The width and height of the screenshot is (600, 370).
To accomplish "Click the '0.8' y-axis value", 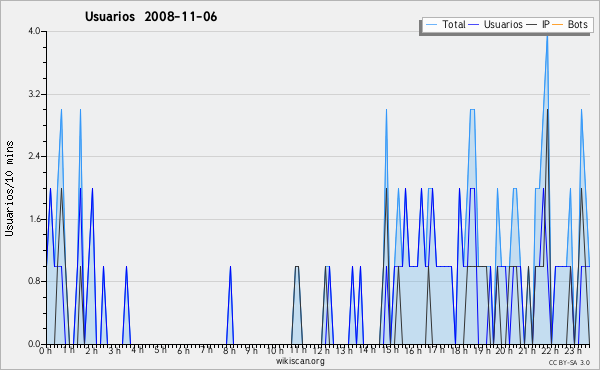I will (x=34, y=282).
